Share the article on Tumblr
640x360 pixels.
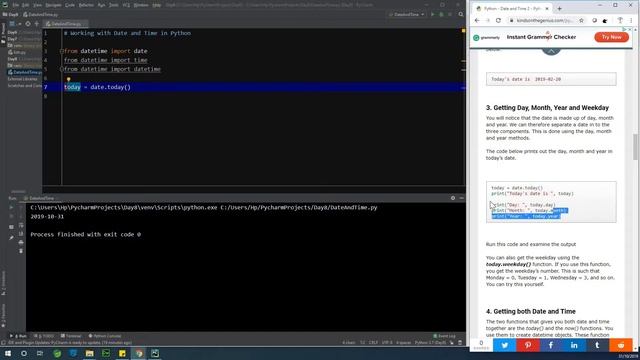[597, 345]
